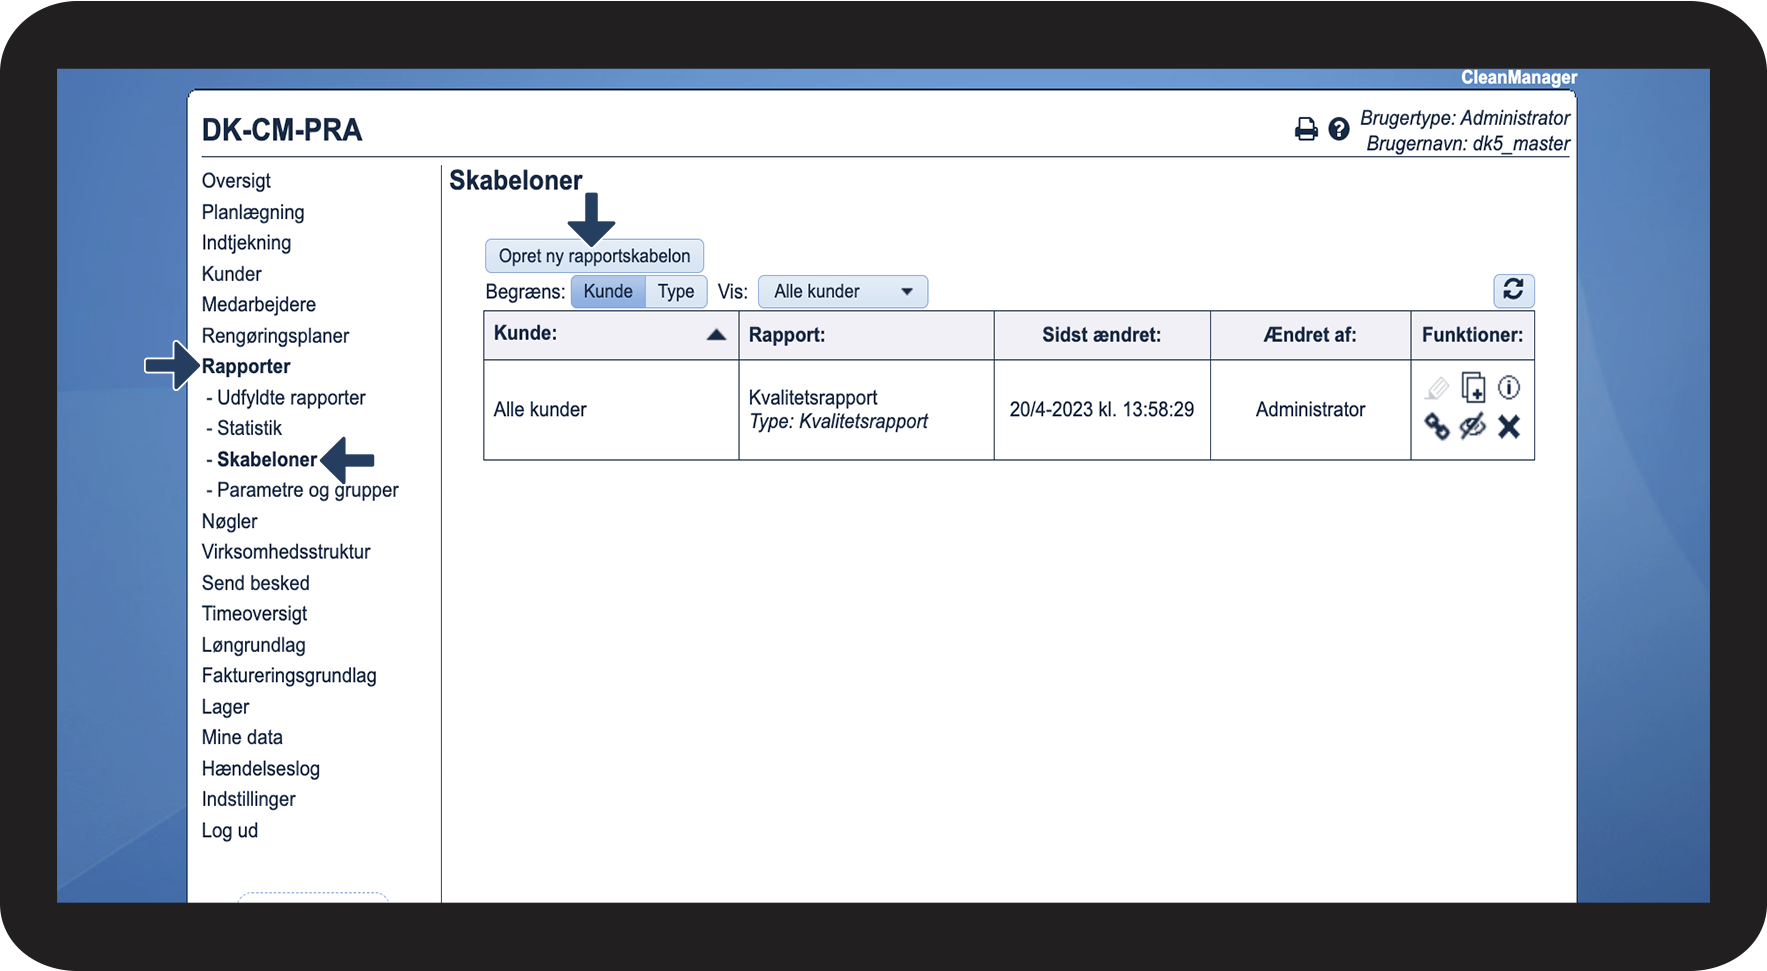Image resolution: width=1767 pixels, height=971 pixels.
Task: Open Rengøringsplaner menu item
Action: click(x=275, y=336)
